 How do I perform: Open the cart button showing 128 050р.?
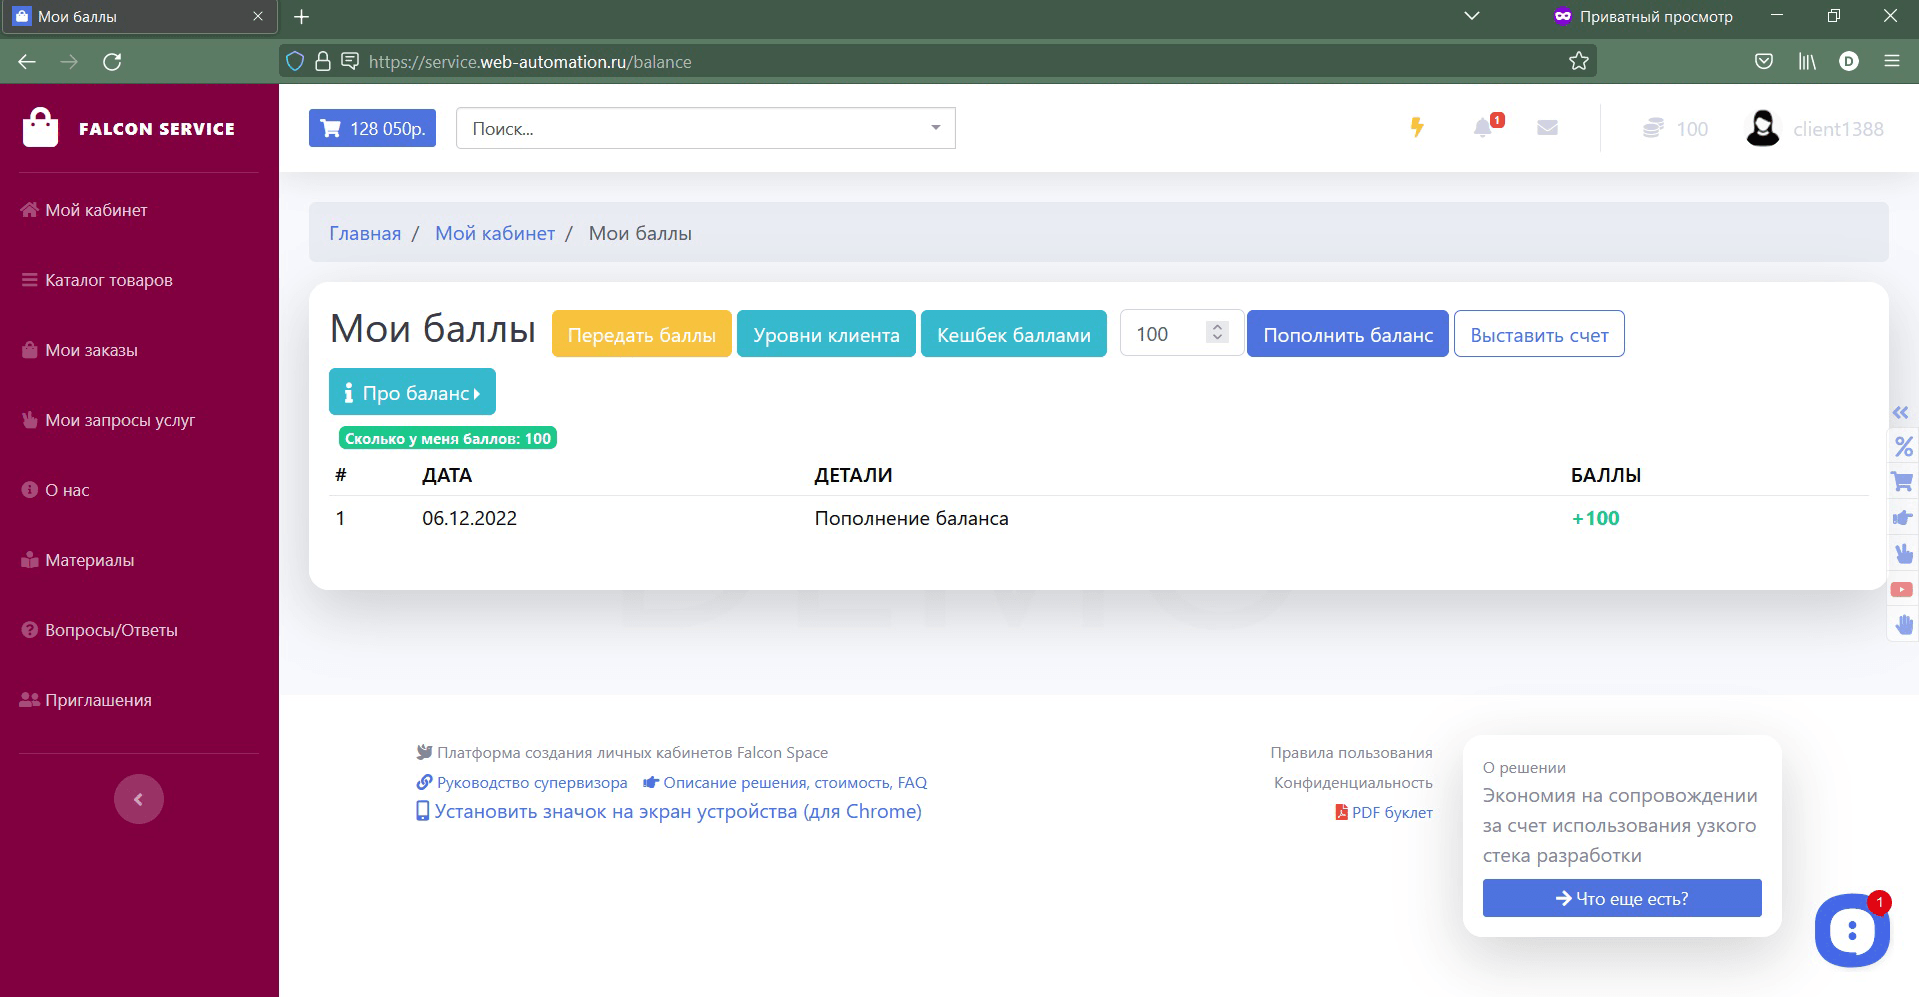(372, 128)
